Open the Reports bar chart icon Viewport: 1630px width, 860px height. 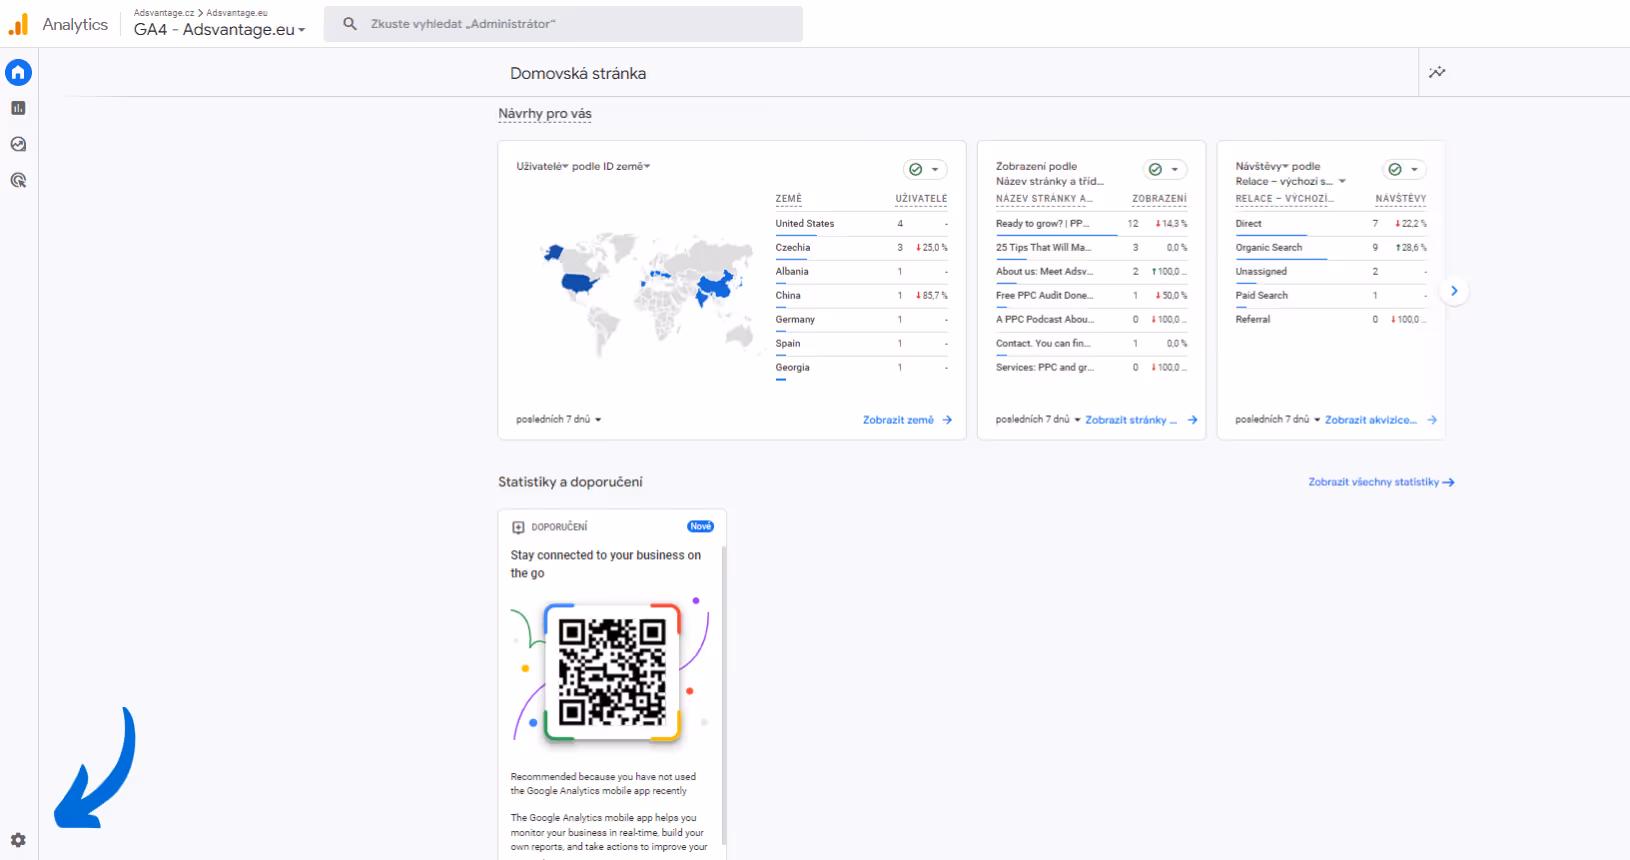pos(18,108)
